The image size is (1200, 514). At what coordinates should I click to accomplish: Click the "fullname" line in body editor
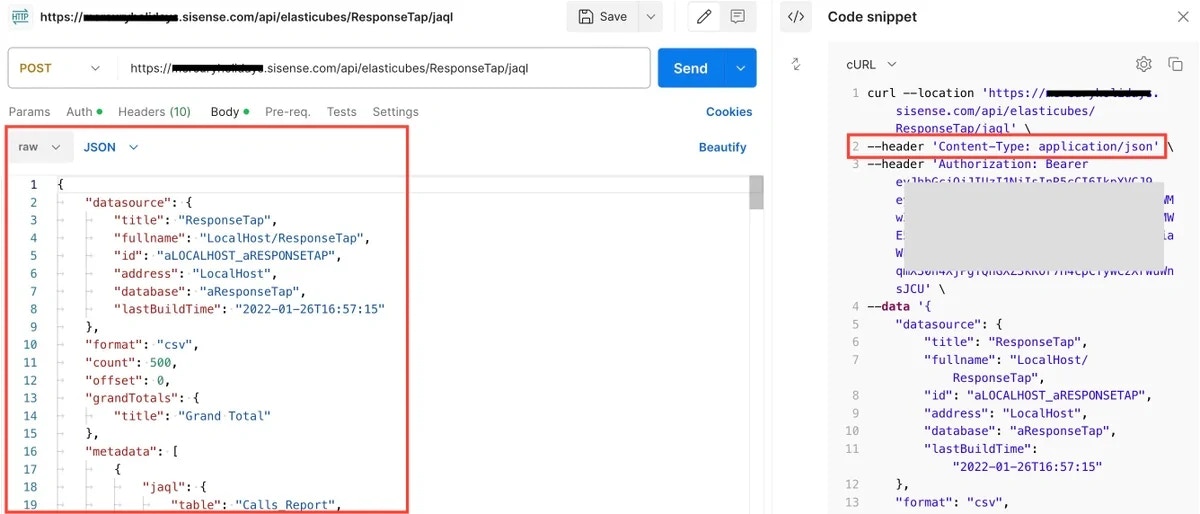point(242,238)
